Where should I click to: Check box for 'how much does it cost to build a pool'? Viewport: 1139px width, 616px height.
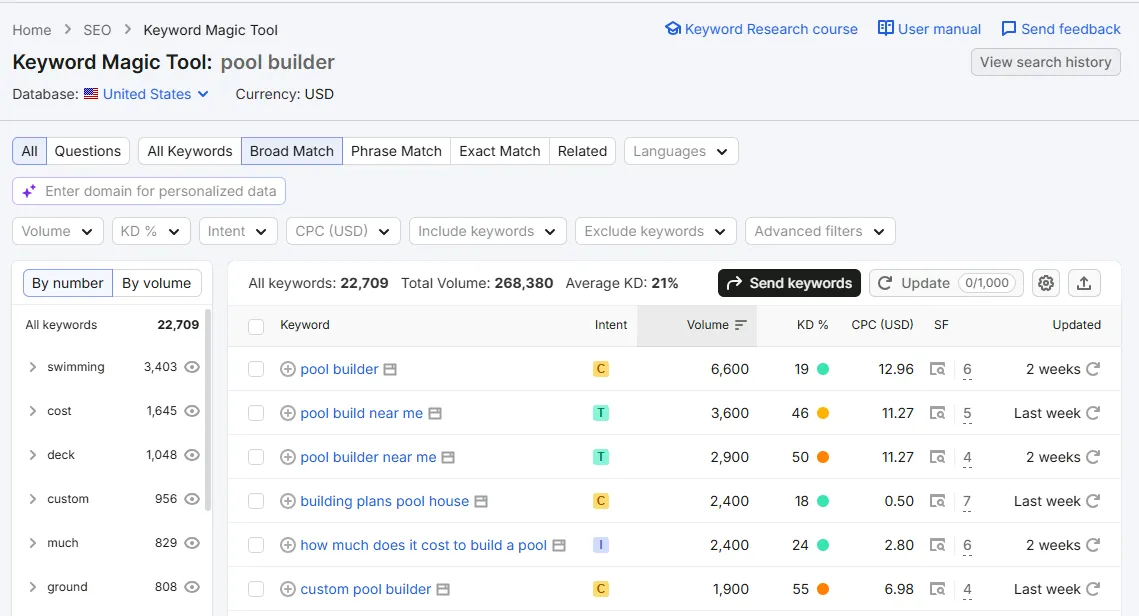[256, 545]
